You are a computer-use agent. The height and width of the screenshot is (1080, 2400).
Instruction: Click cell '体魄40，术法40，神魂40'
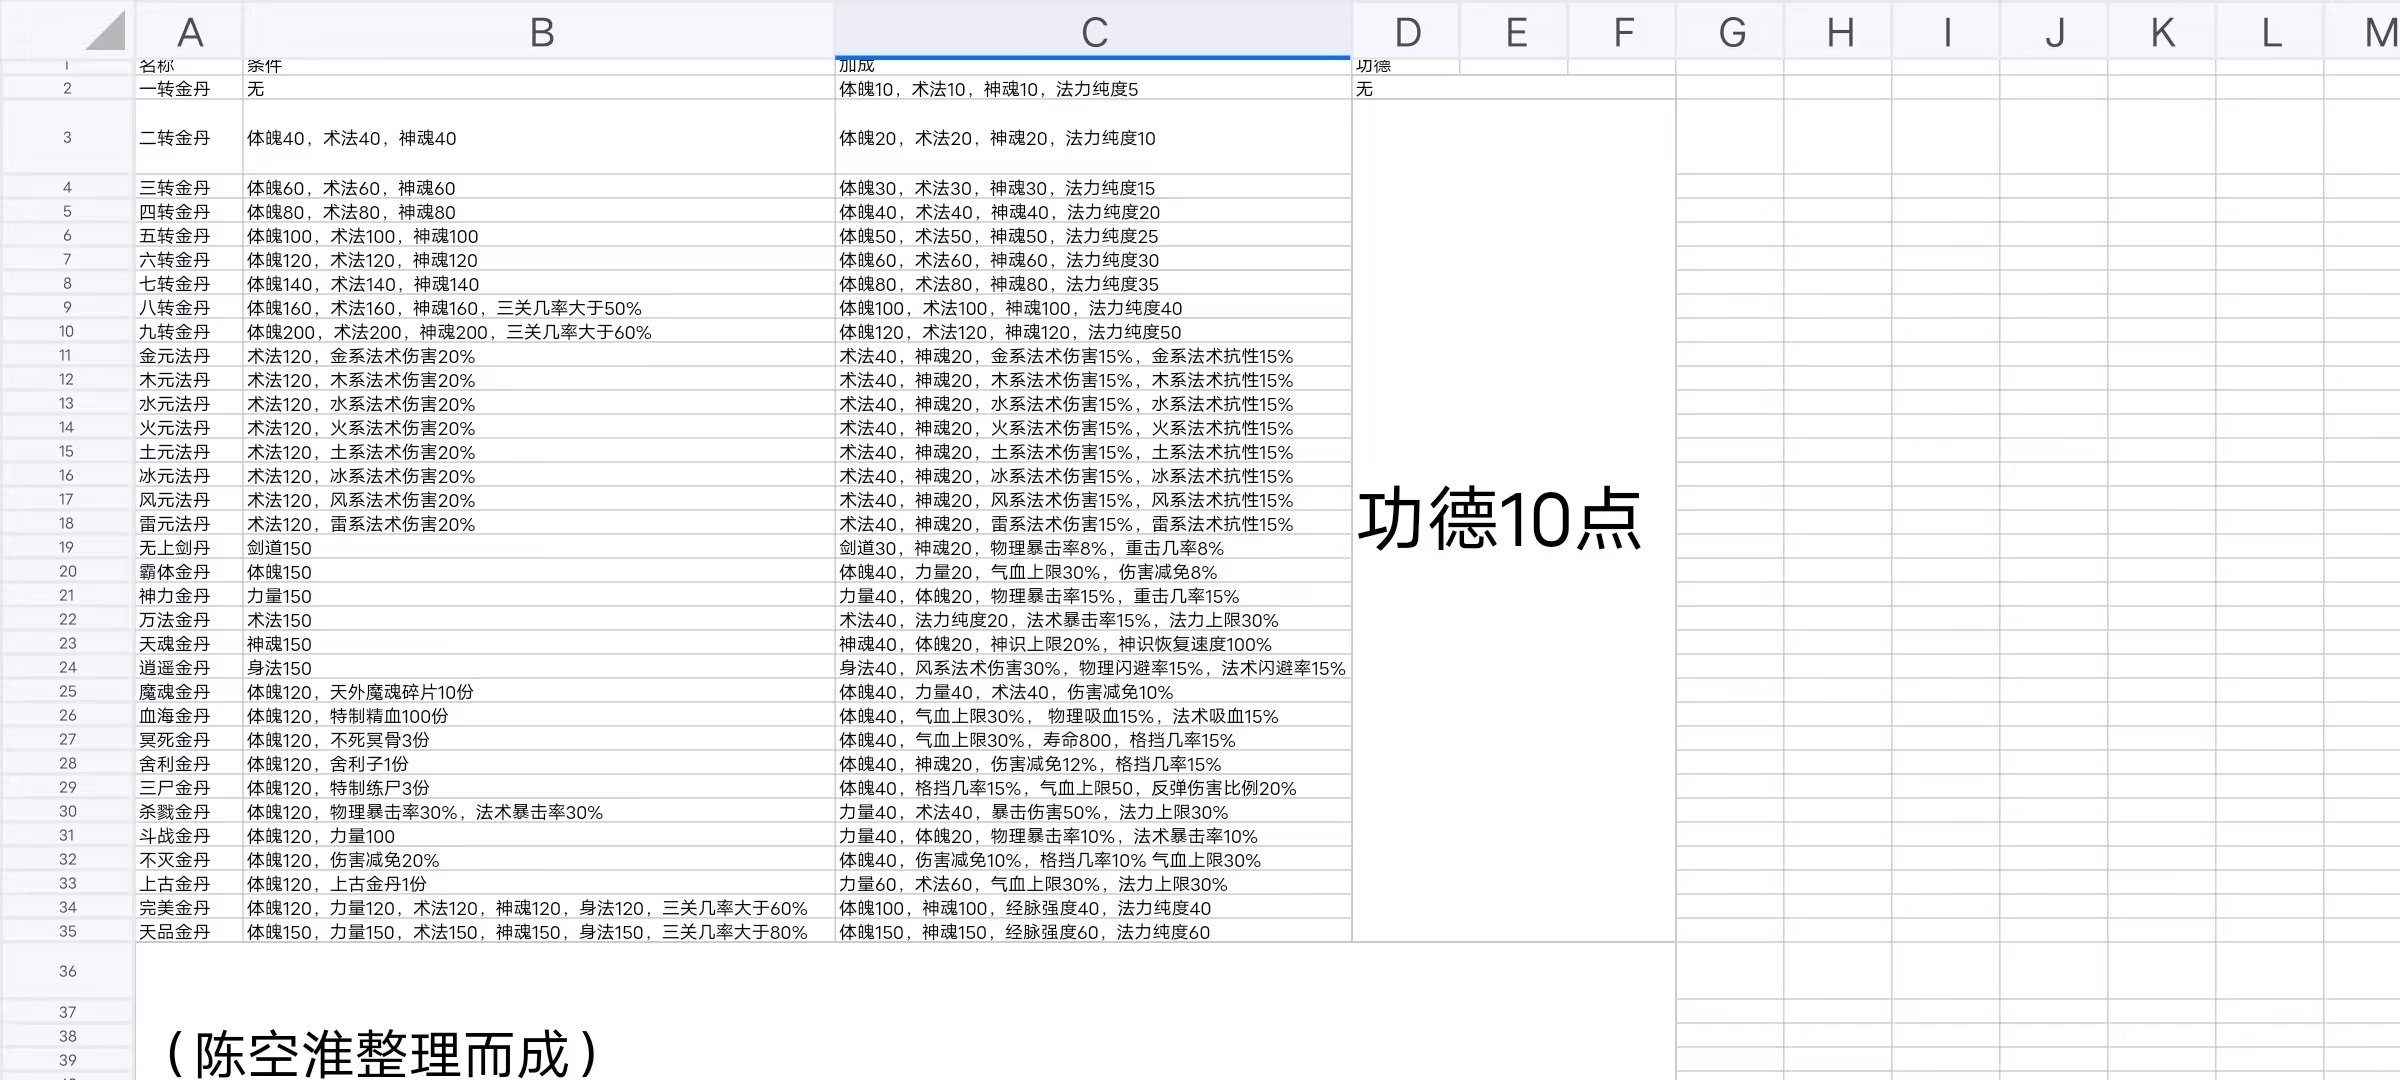click(539, 138)
